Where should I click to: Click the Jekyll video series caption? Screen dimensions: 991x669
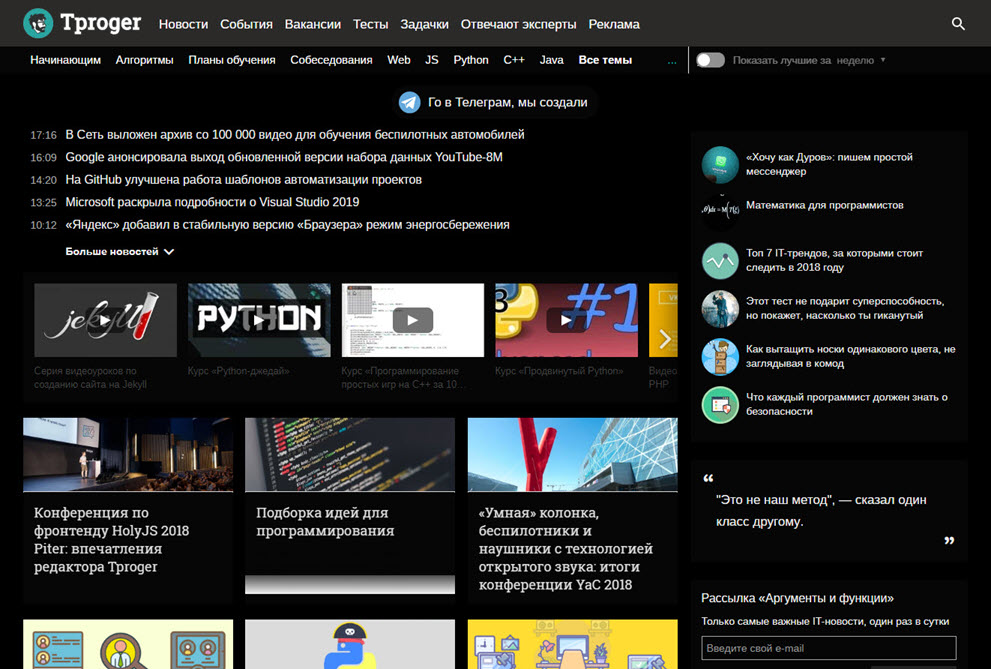coord(90,378)
